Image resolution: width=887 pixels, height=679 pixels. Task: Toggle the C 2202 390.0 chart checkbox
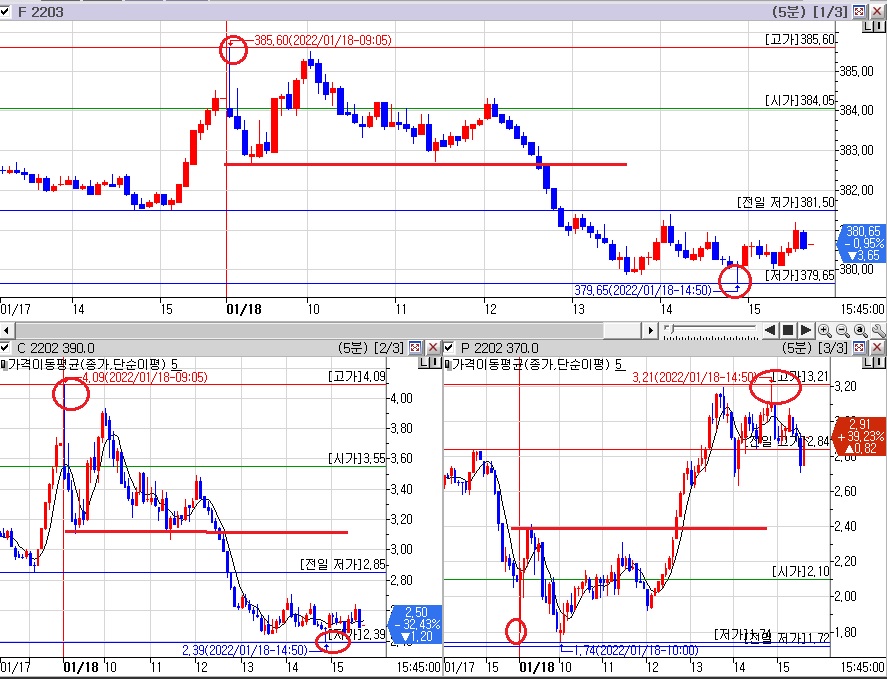[5, 347]
